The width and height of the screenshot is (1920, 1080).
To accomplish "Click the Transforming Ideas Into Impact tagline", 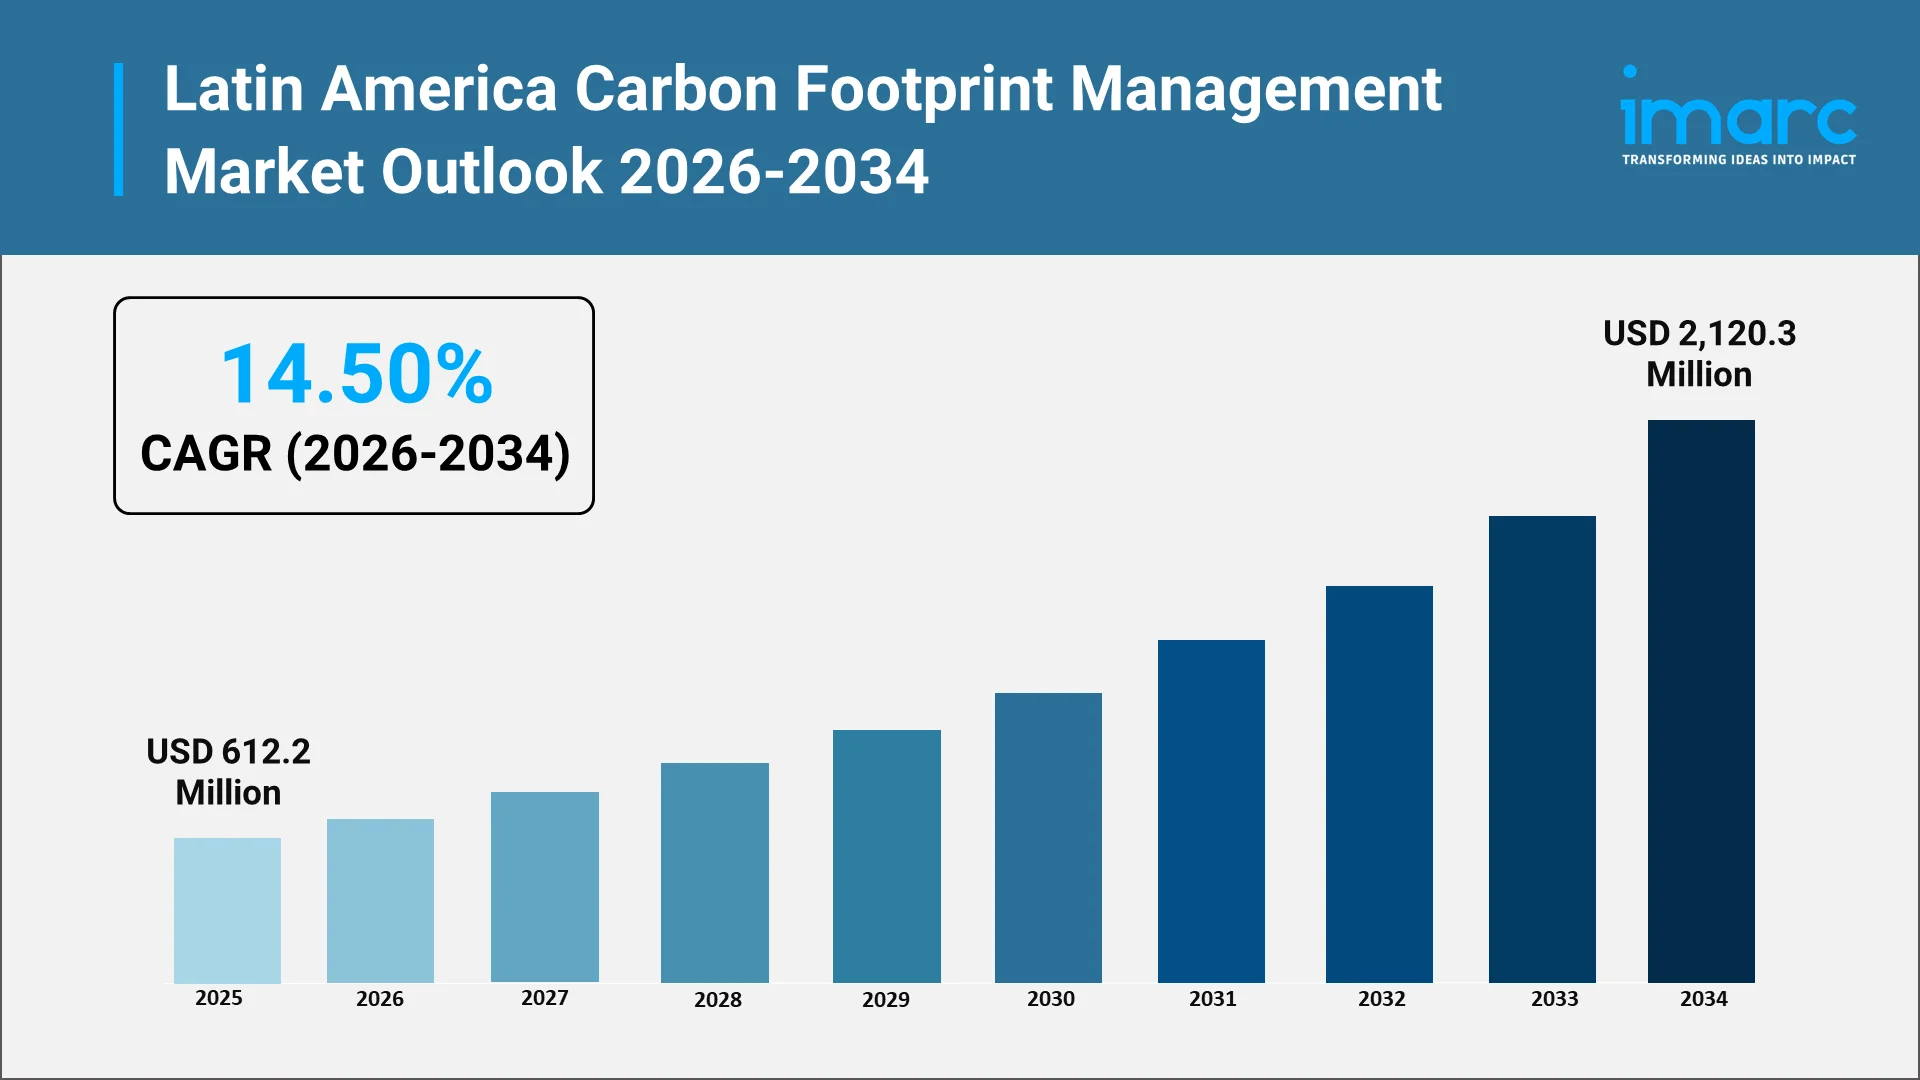I will click(1738, 160).
